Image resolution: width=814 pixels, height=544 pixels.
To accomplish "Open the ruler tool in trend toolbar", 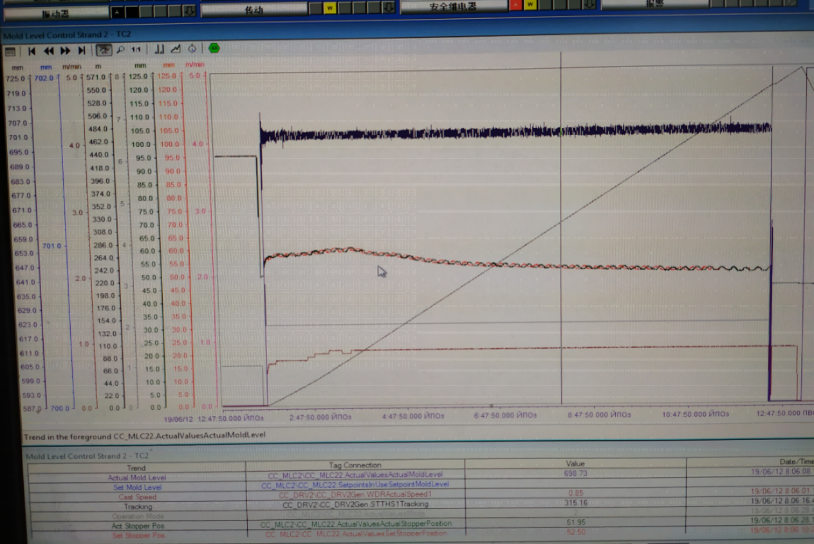I will [159, 49].
